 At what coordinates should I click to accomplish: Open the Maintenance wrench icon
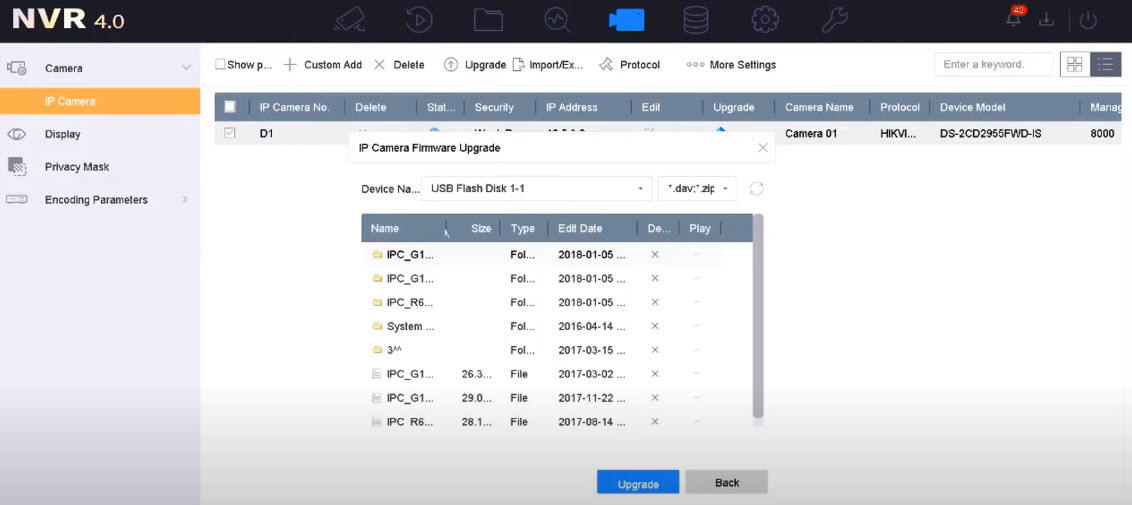tap(834, 20)
